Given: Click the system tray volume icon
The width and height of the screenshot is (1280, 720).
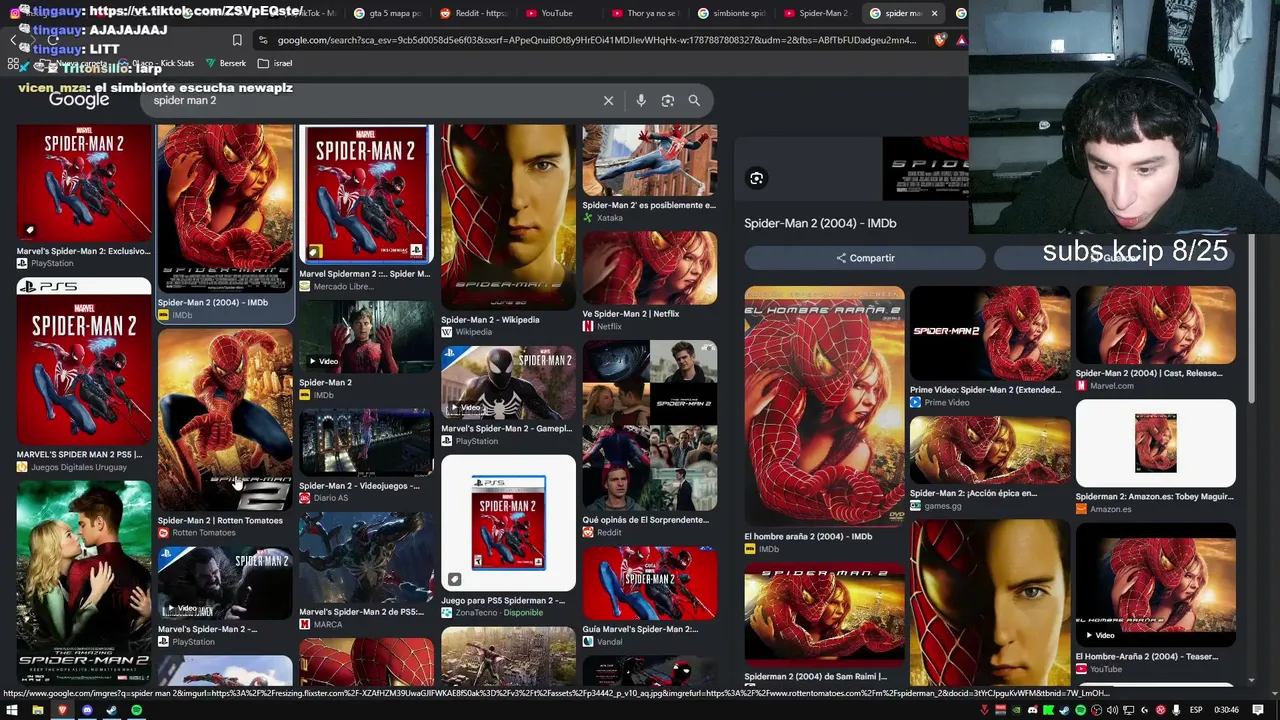Looking at the screenshot, I should (1112, 710).
